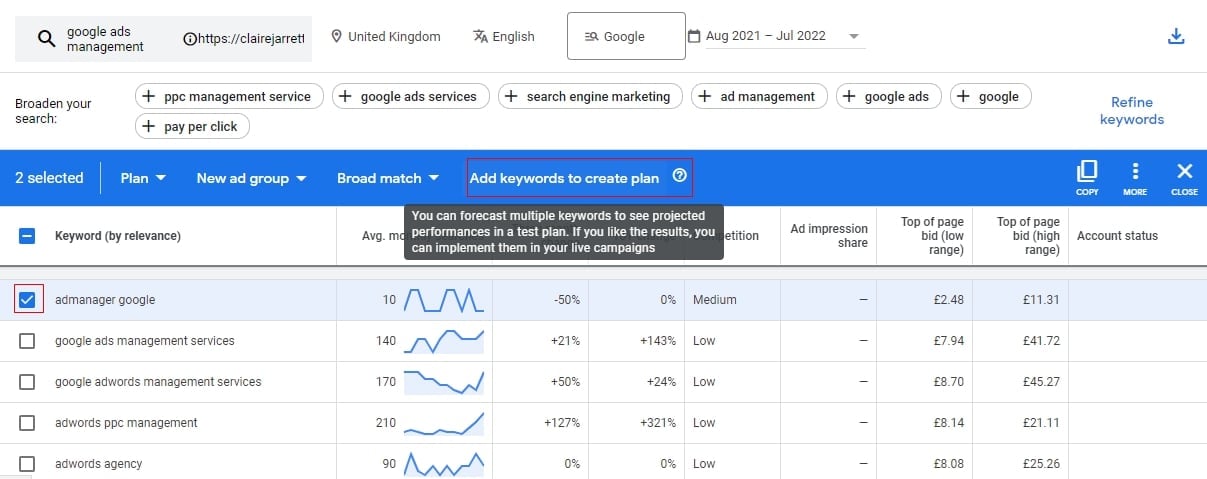The height and width of the screenshot is (479, 1207).
Task: Uncheck the admanager google keyword checkbox
Action: (x=28, y=299)
